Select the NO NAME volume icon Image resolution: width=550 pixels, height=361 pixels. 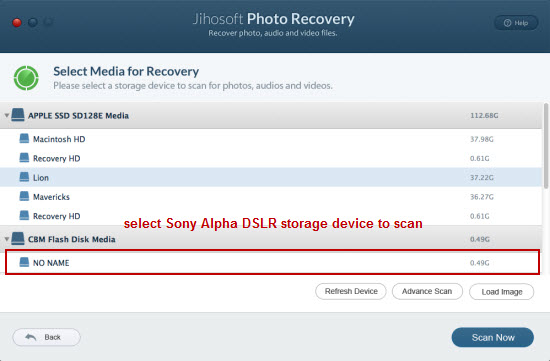coord(24,262)
